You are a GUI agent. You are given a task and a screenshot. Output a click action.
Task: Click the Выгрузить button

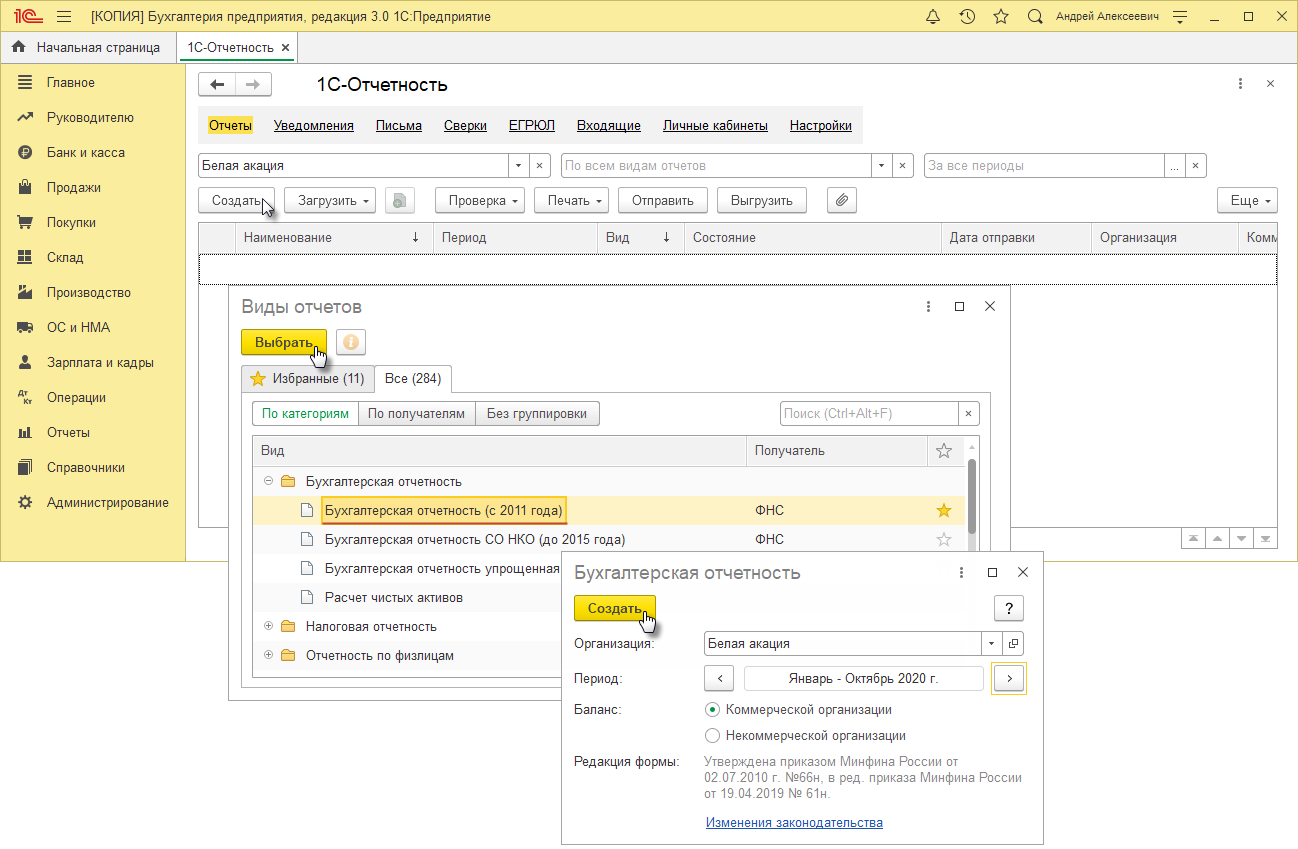pyautogui.click(x=762, y=200)
